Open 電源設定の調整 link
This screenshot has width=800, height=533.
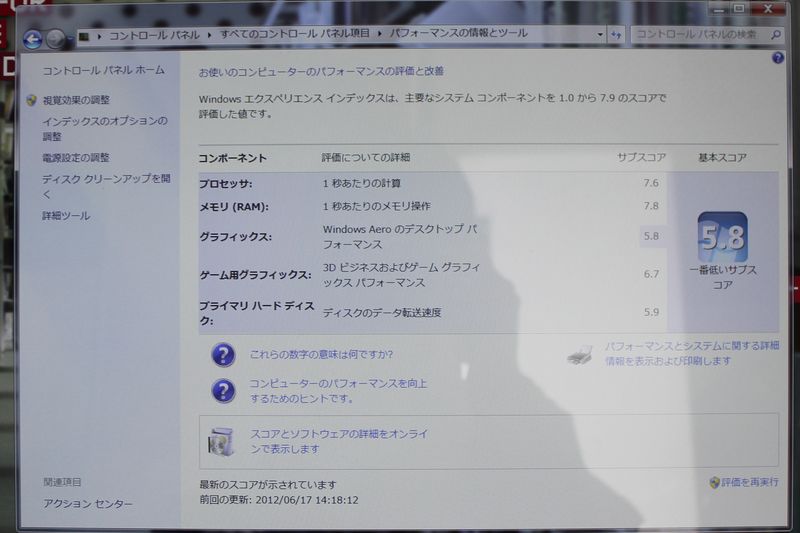coord(76,158)
